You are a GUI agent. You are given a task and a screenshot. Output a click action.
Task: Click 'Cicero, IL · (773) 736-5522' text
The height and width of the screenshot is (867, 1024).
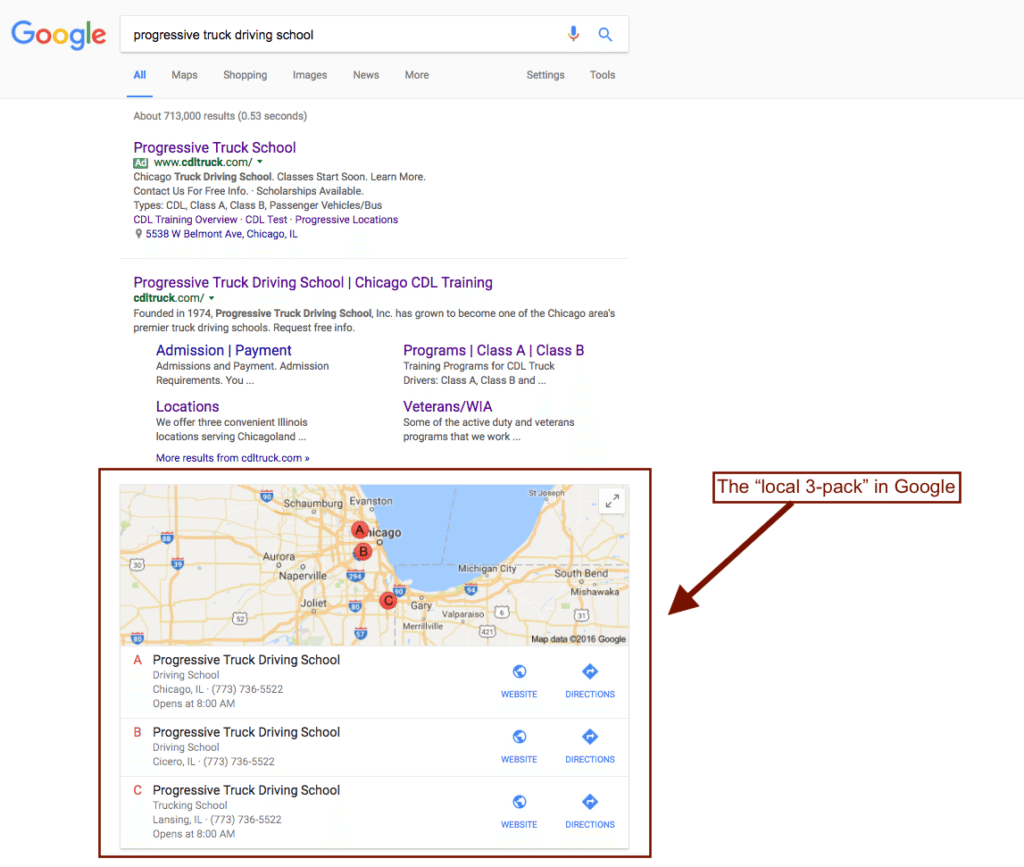[x=214, y=761]
